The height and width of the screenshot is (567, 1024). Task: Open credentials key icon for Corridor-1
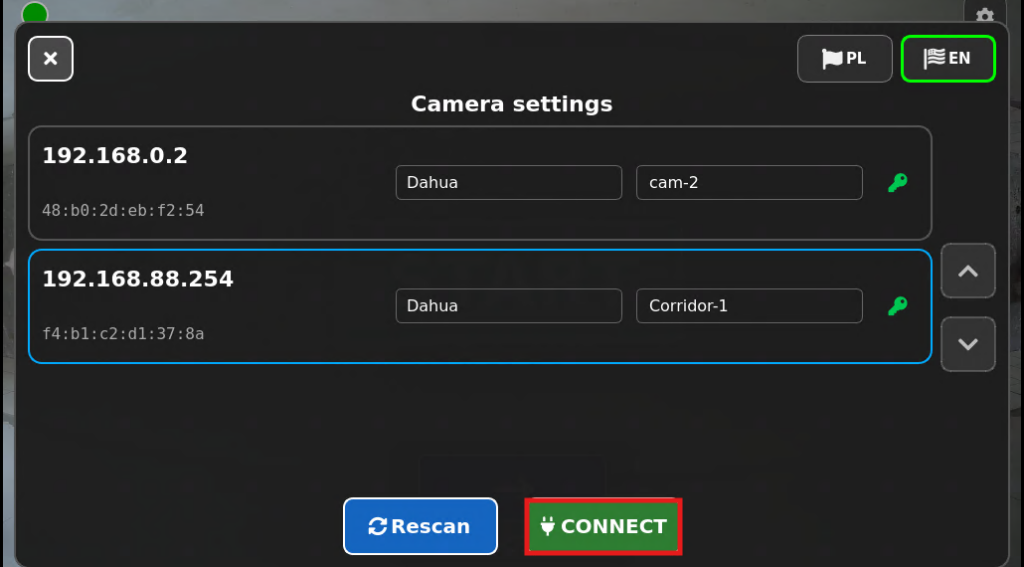[x=898, y=306]
